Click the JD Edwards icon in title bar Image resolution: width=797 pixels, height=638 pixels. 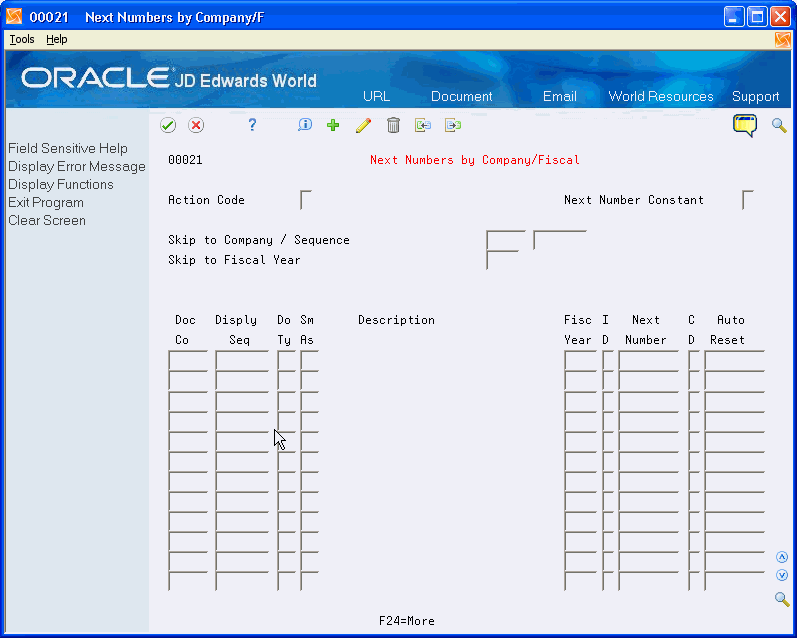[14, 16]
